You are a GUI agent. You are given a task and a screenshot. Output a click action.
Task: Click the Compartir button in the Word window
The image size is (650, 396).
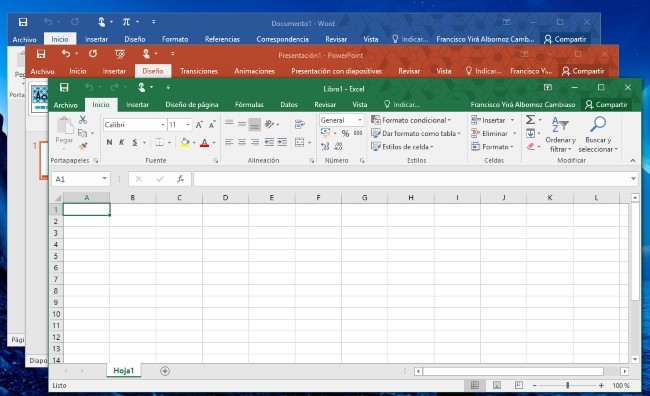[565, 39]
